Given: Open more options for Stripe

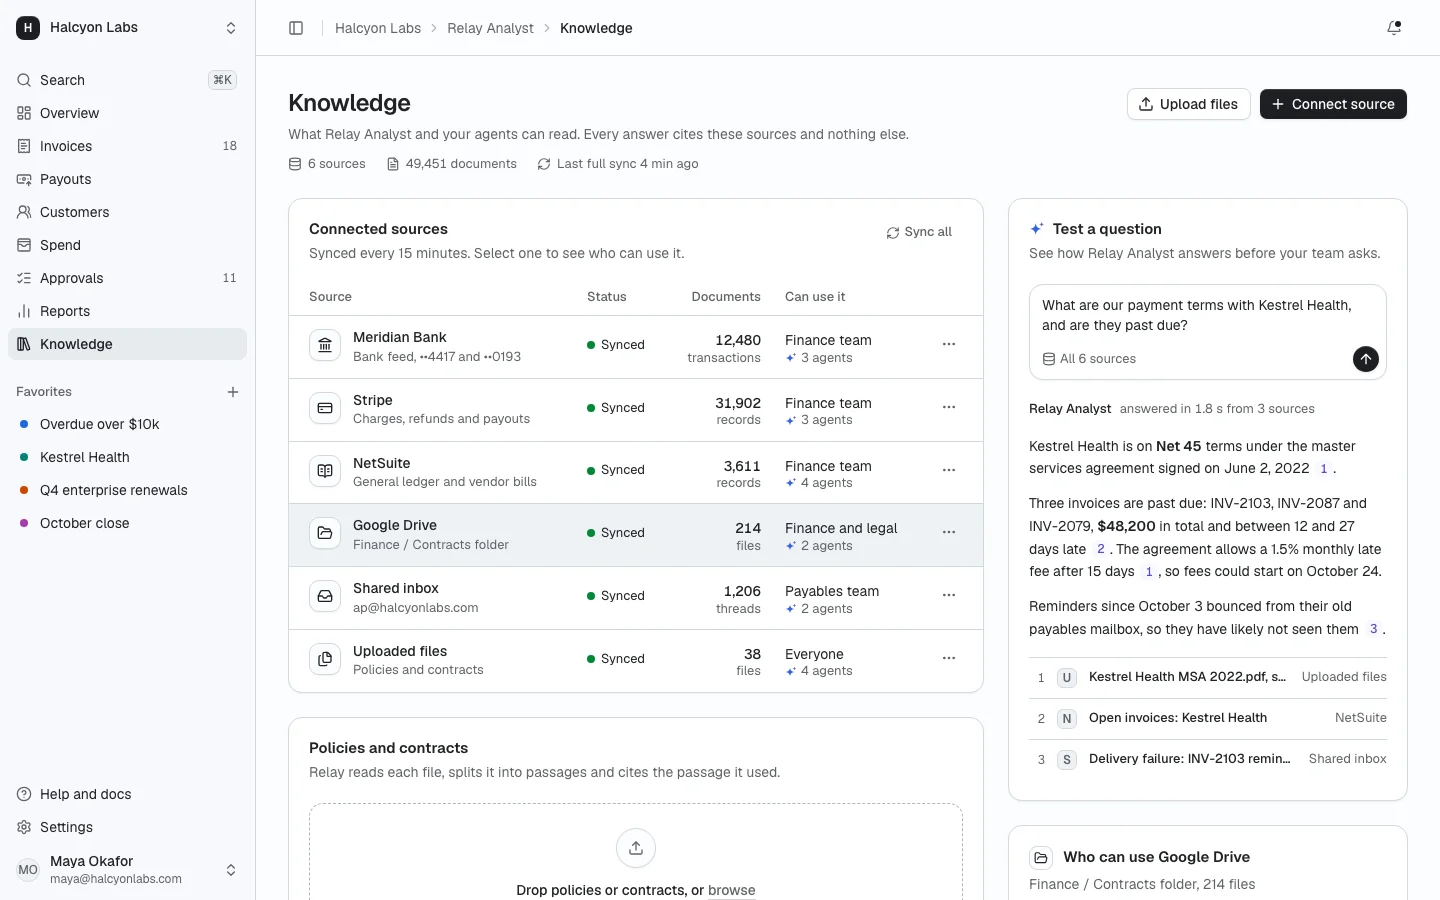Looking at the screenshot, I should click(x=949, y=407).
